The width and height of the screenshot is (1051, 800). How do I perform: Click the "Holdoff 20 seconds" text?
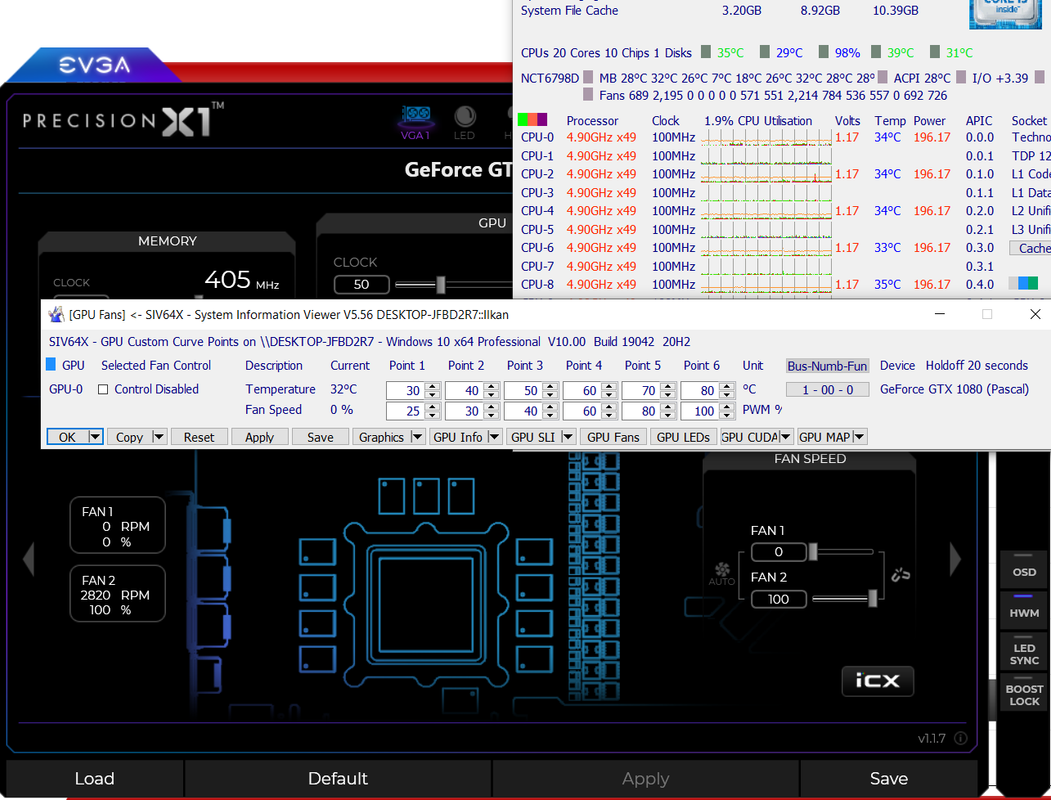(x=977, y=366)
